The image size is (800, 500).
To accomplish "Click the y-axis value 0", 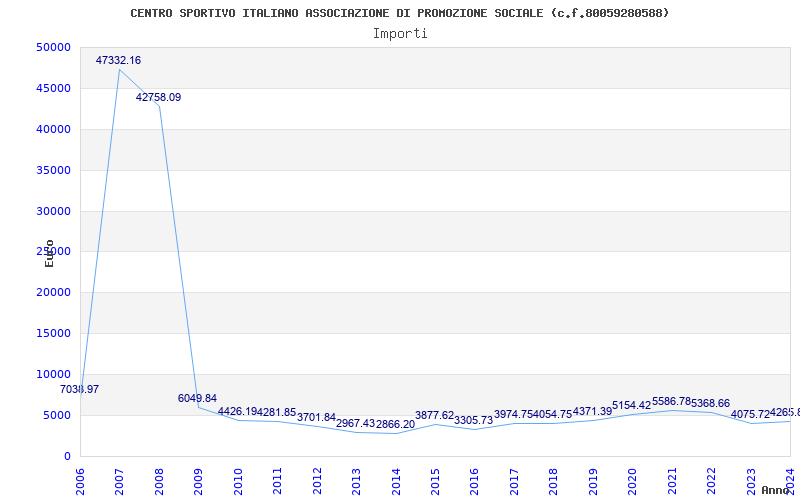I will pyautogui.click(x=67, y=456).
